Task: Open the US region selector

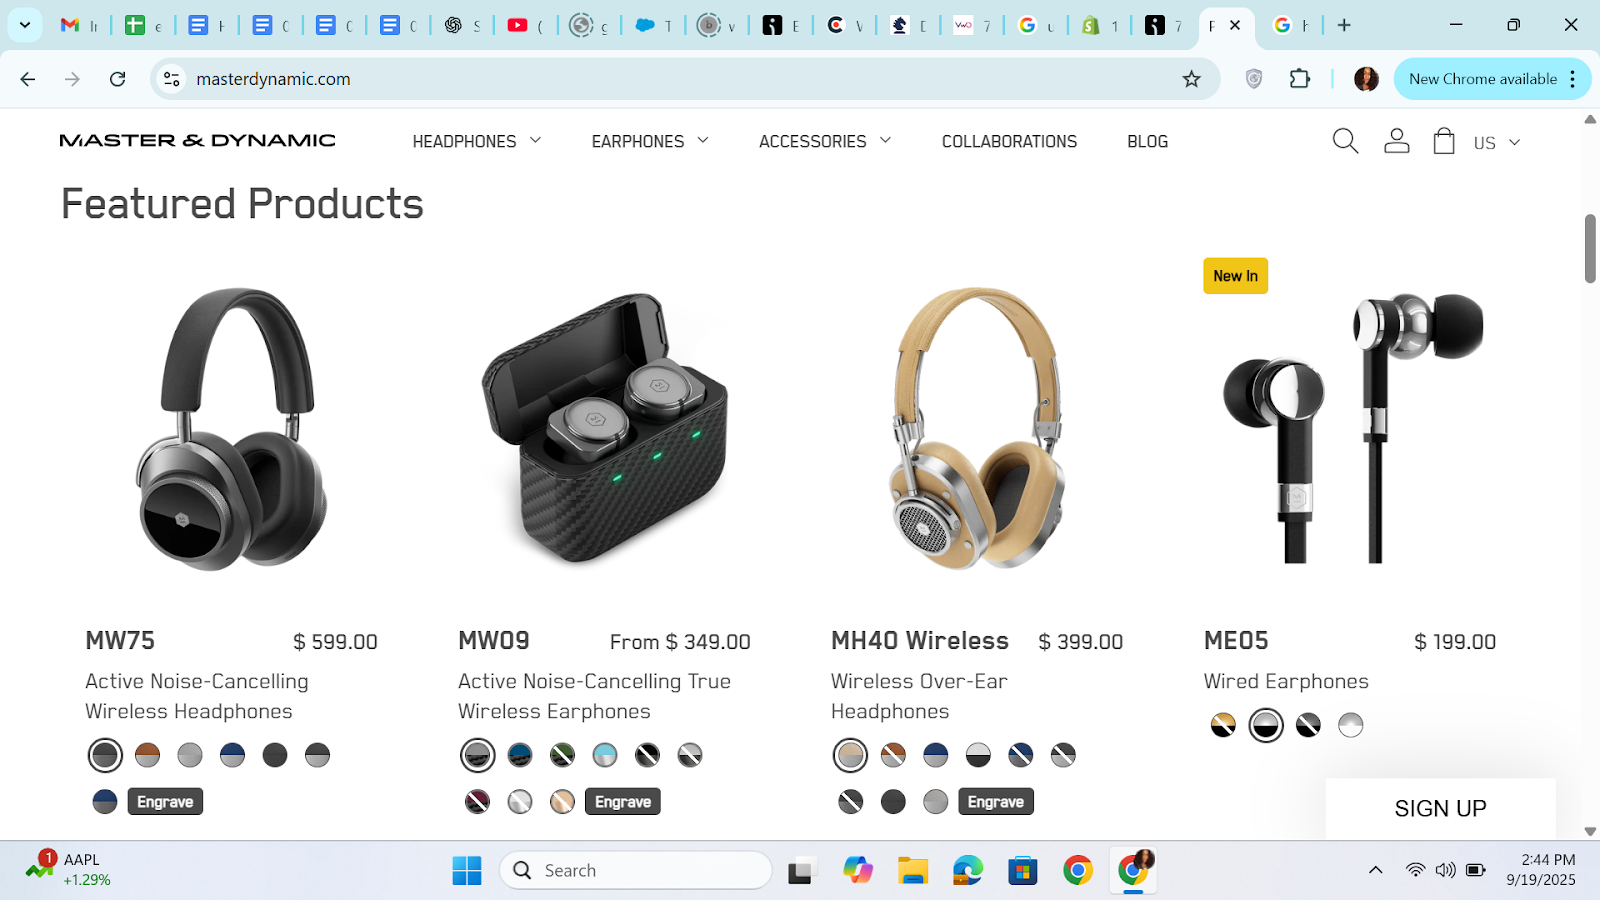Action: click(1496, 143)
